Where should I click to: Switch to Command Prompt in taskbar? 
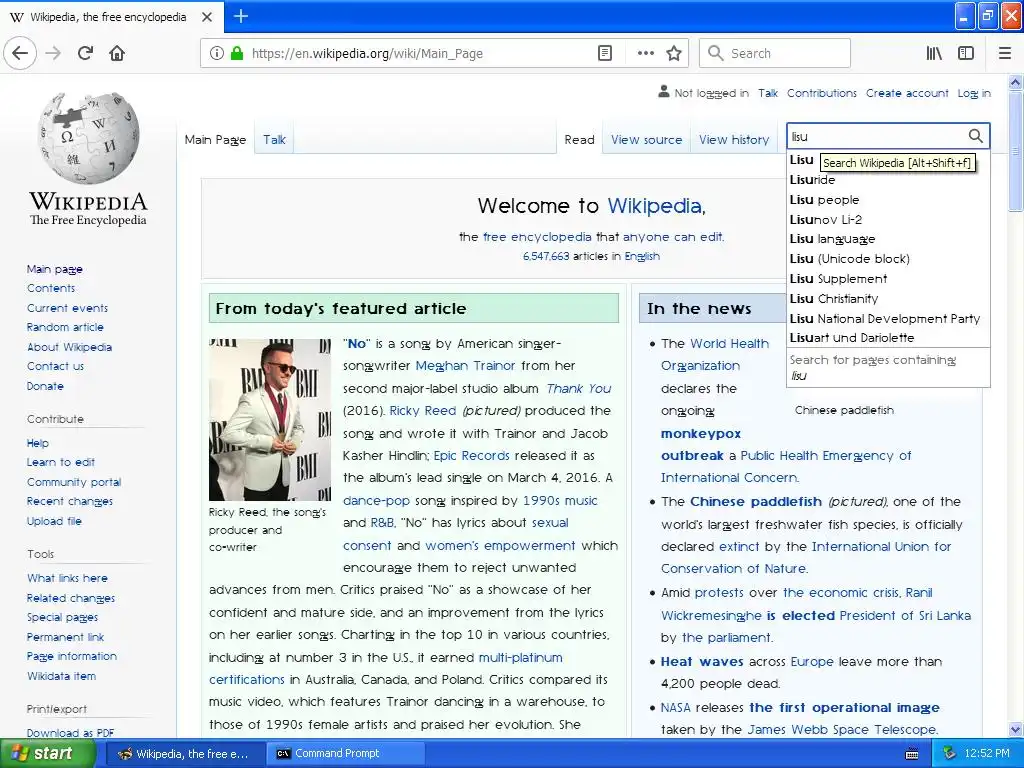point(345,754)
